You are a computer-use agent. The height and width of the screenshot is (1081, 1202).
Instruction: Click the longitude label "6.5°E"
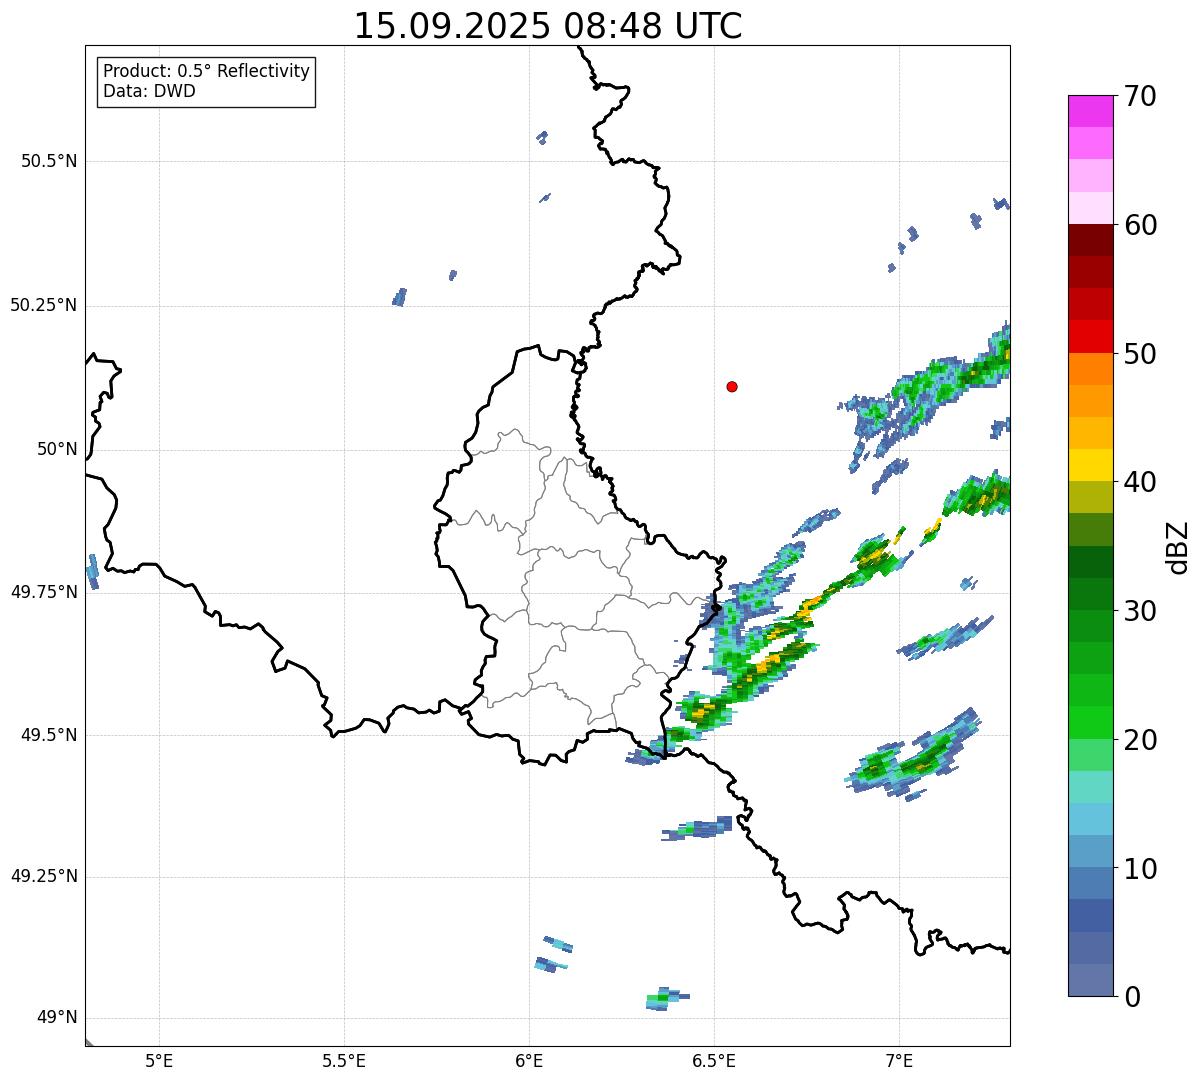(714, 1061)
